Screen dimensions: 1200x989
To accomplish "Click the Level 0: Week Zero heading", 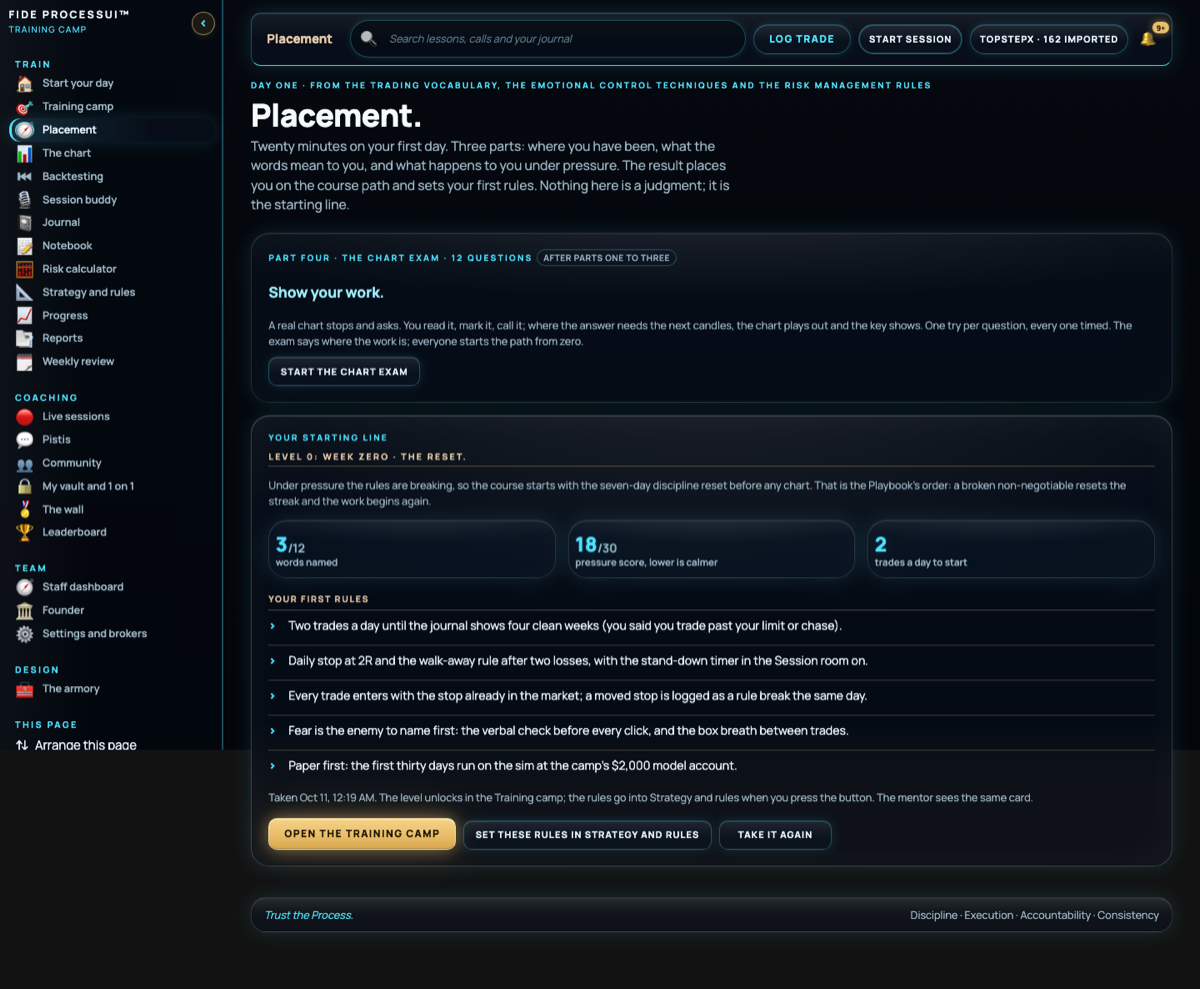I will 367,457.
